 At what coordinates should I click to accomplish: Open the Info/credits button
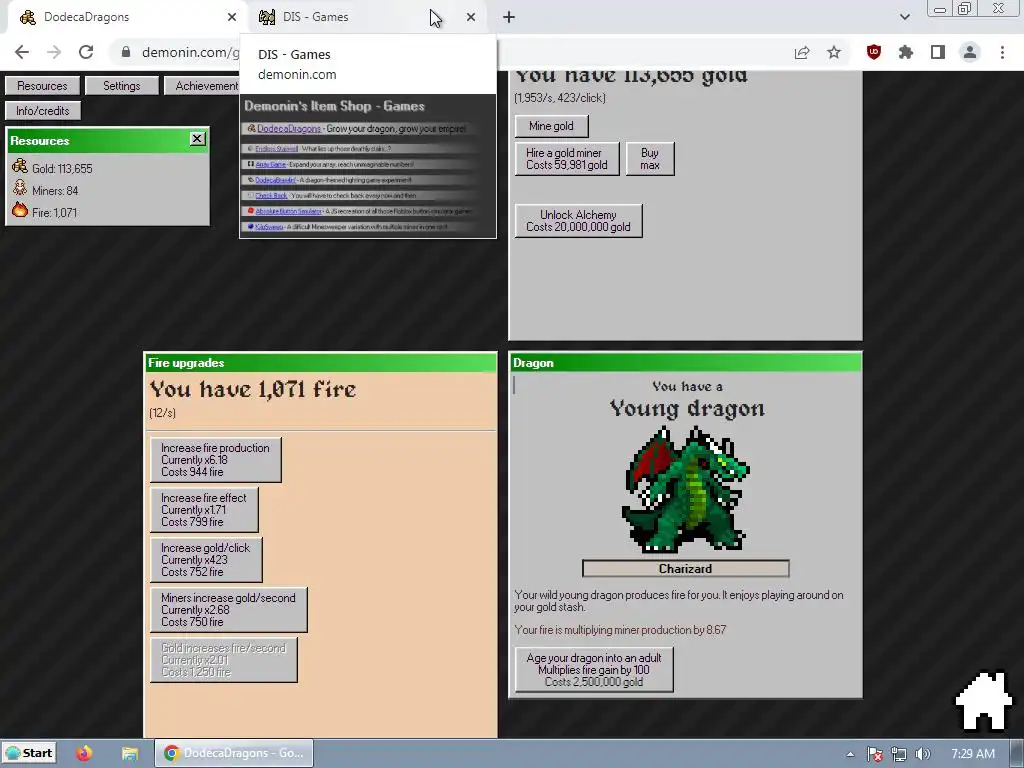(x=42, y=110)
